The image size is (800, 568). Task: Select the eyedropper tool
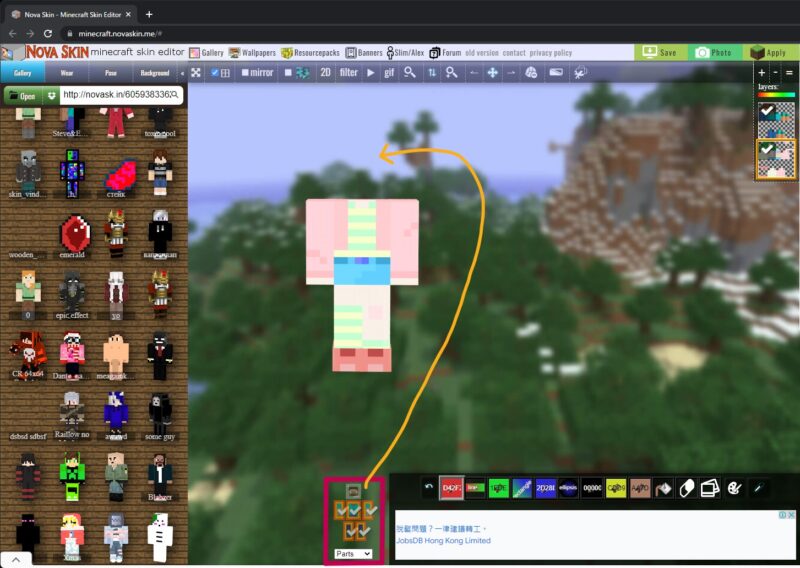pyautogui.click(x=758, y=488)
